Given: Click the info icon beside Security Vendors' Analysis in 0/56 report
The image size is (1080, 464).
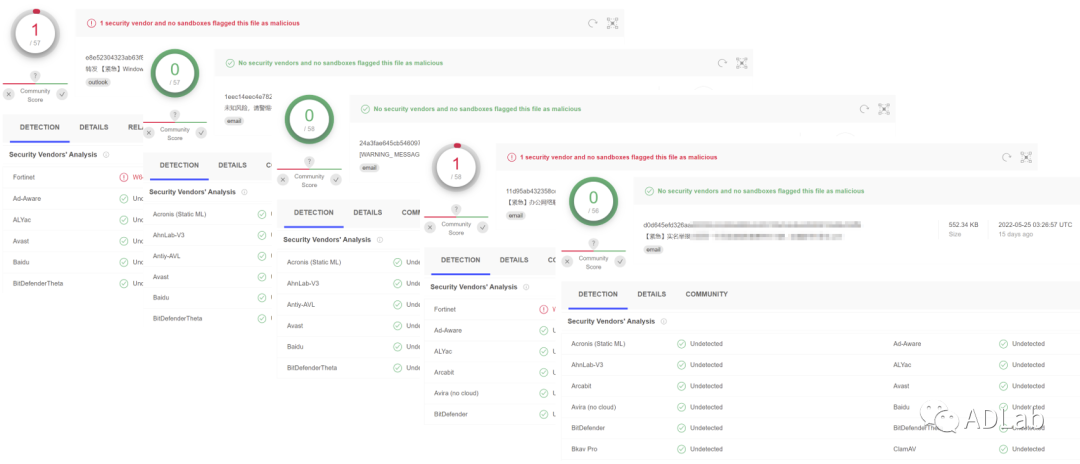Looking at the screenshot, I should tap(664, 321).
